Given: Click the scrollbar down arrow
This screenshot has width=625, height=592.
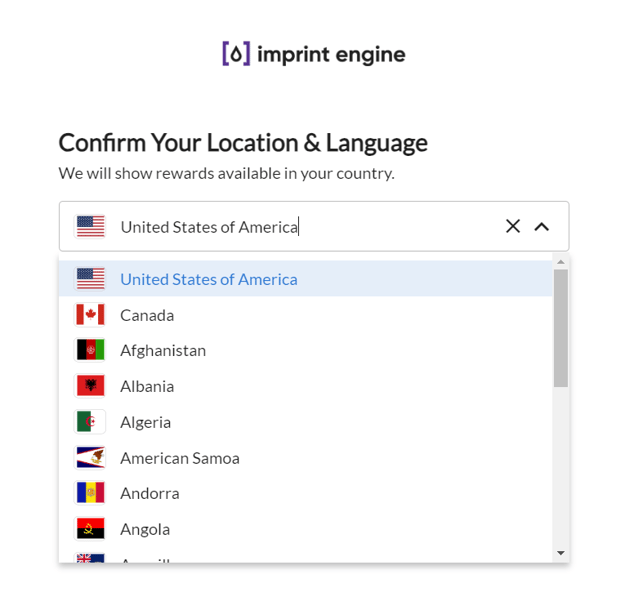Looking at the screenshot, I should click(x=561, y=553).
